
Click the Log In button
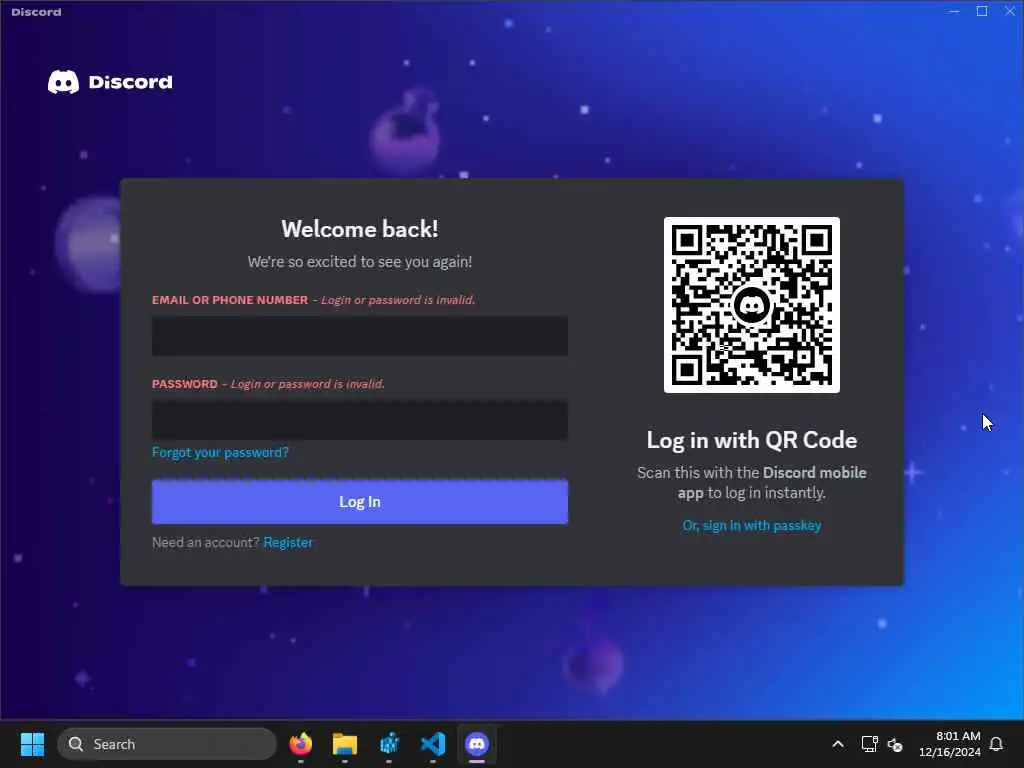pyautogui.click(x=360, y=502)
